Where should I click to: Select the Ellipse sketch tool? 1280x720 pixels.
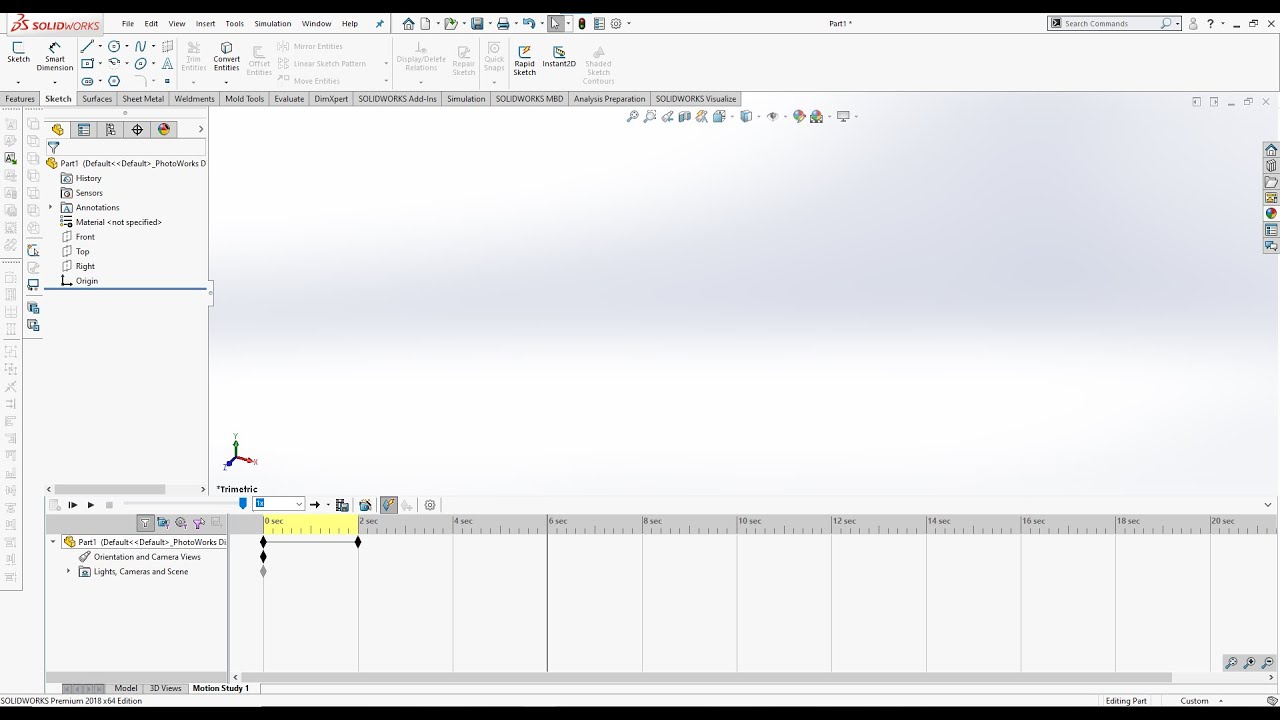tap(140, 63)
